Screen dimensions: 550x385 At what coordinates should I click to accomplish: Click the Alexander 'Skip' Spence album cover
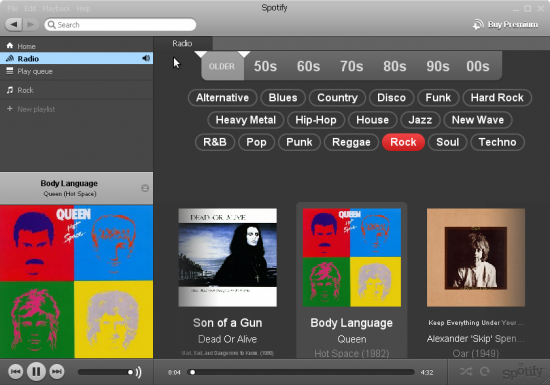point(476,257)
